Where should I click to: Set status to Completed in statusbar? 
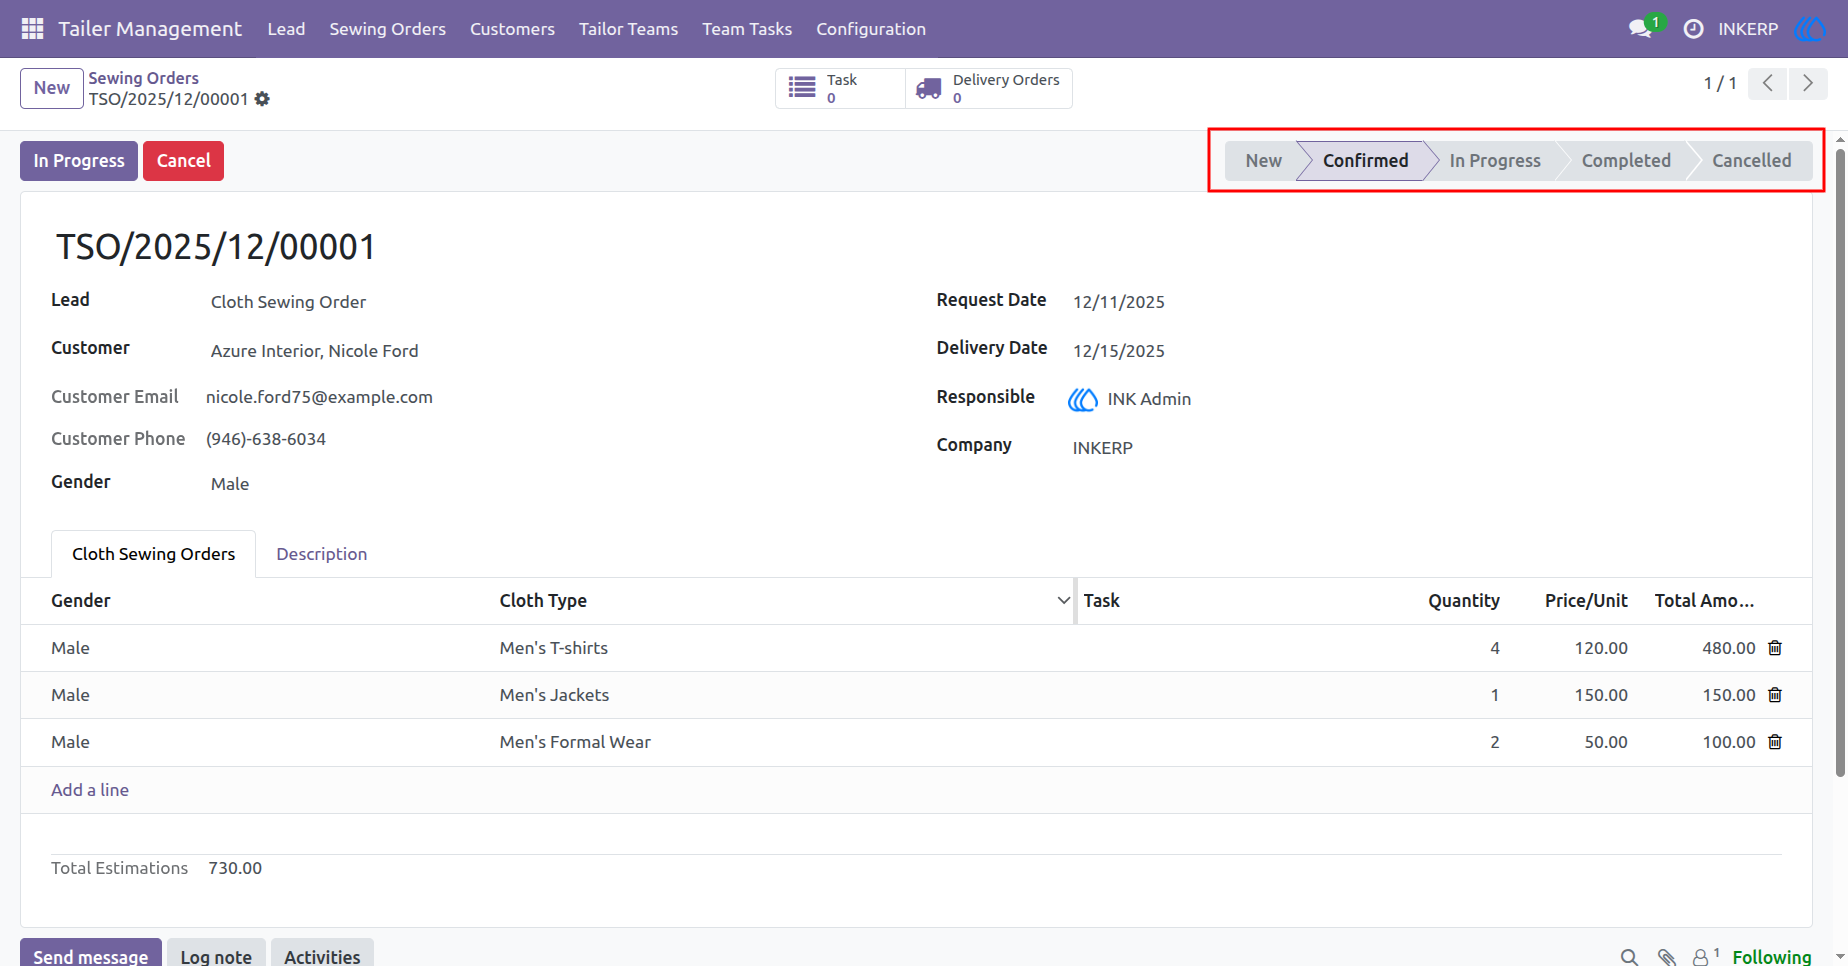pyautogui.click(x=1626, y=161)
